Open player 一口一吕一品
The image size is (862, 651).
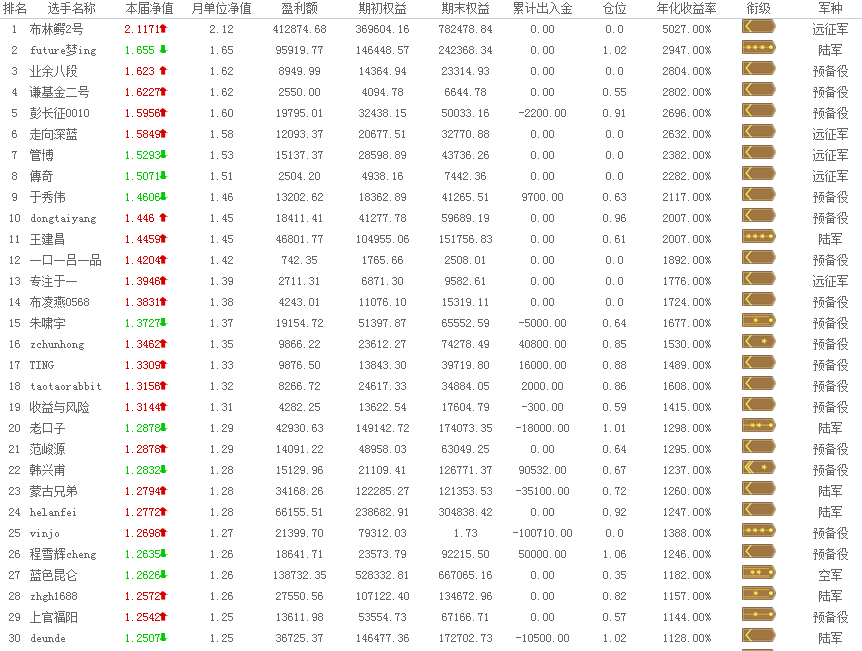tap(65, 260)
